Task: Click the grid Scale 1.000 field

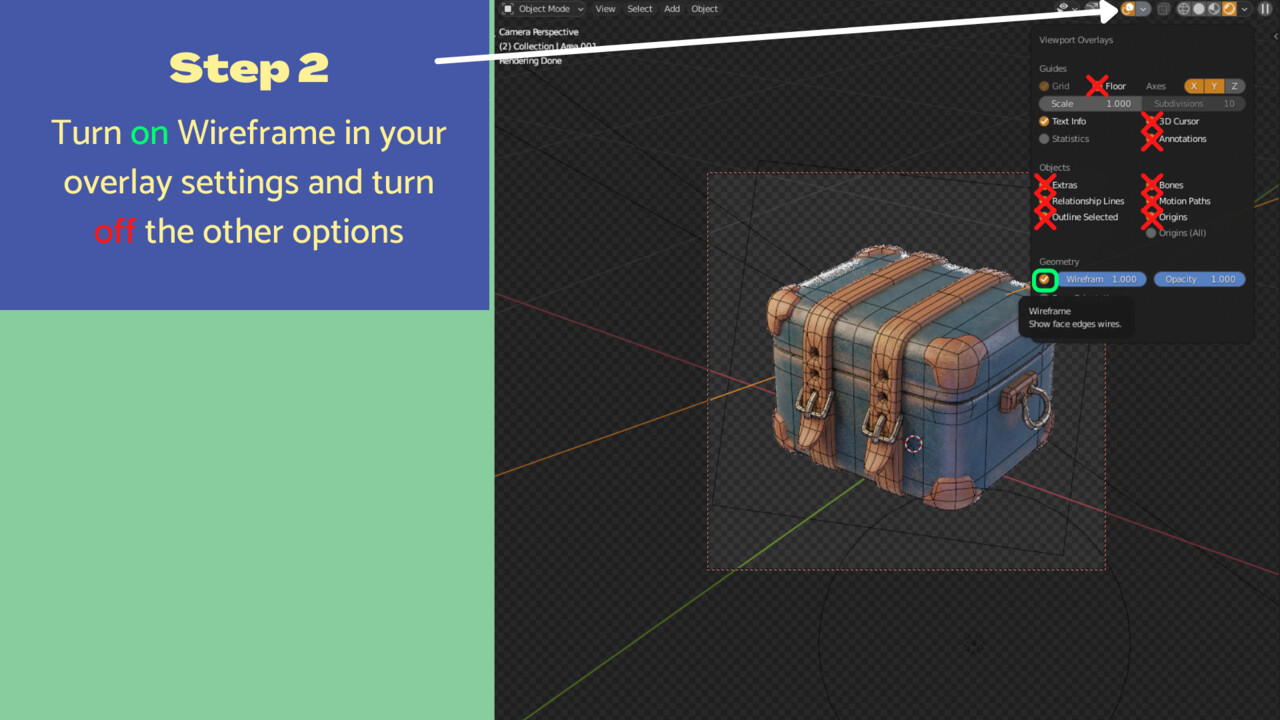Action: click(x=1090, y=104)
